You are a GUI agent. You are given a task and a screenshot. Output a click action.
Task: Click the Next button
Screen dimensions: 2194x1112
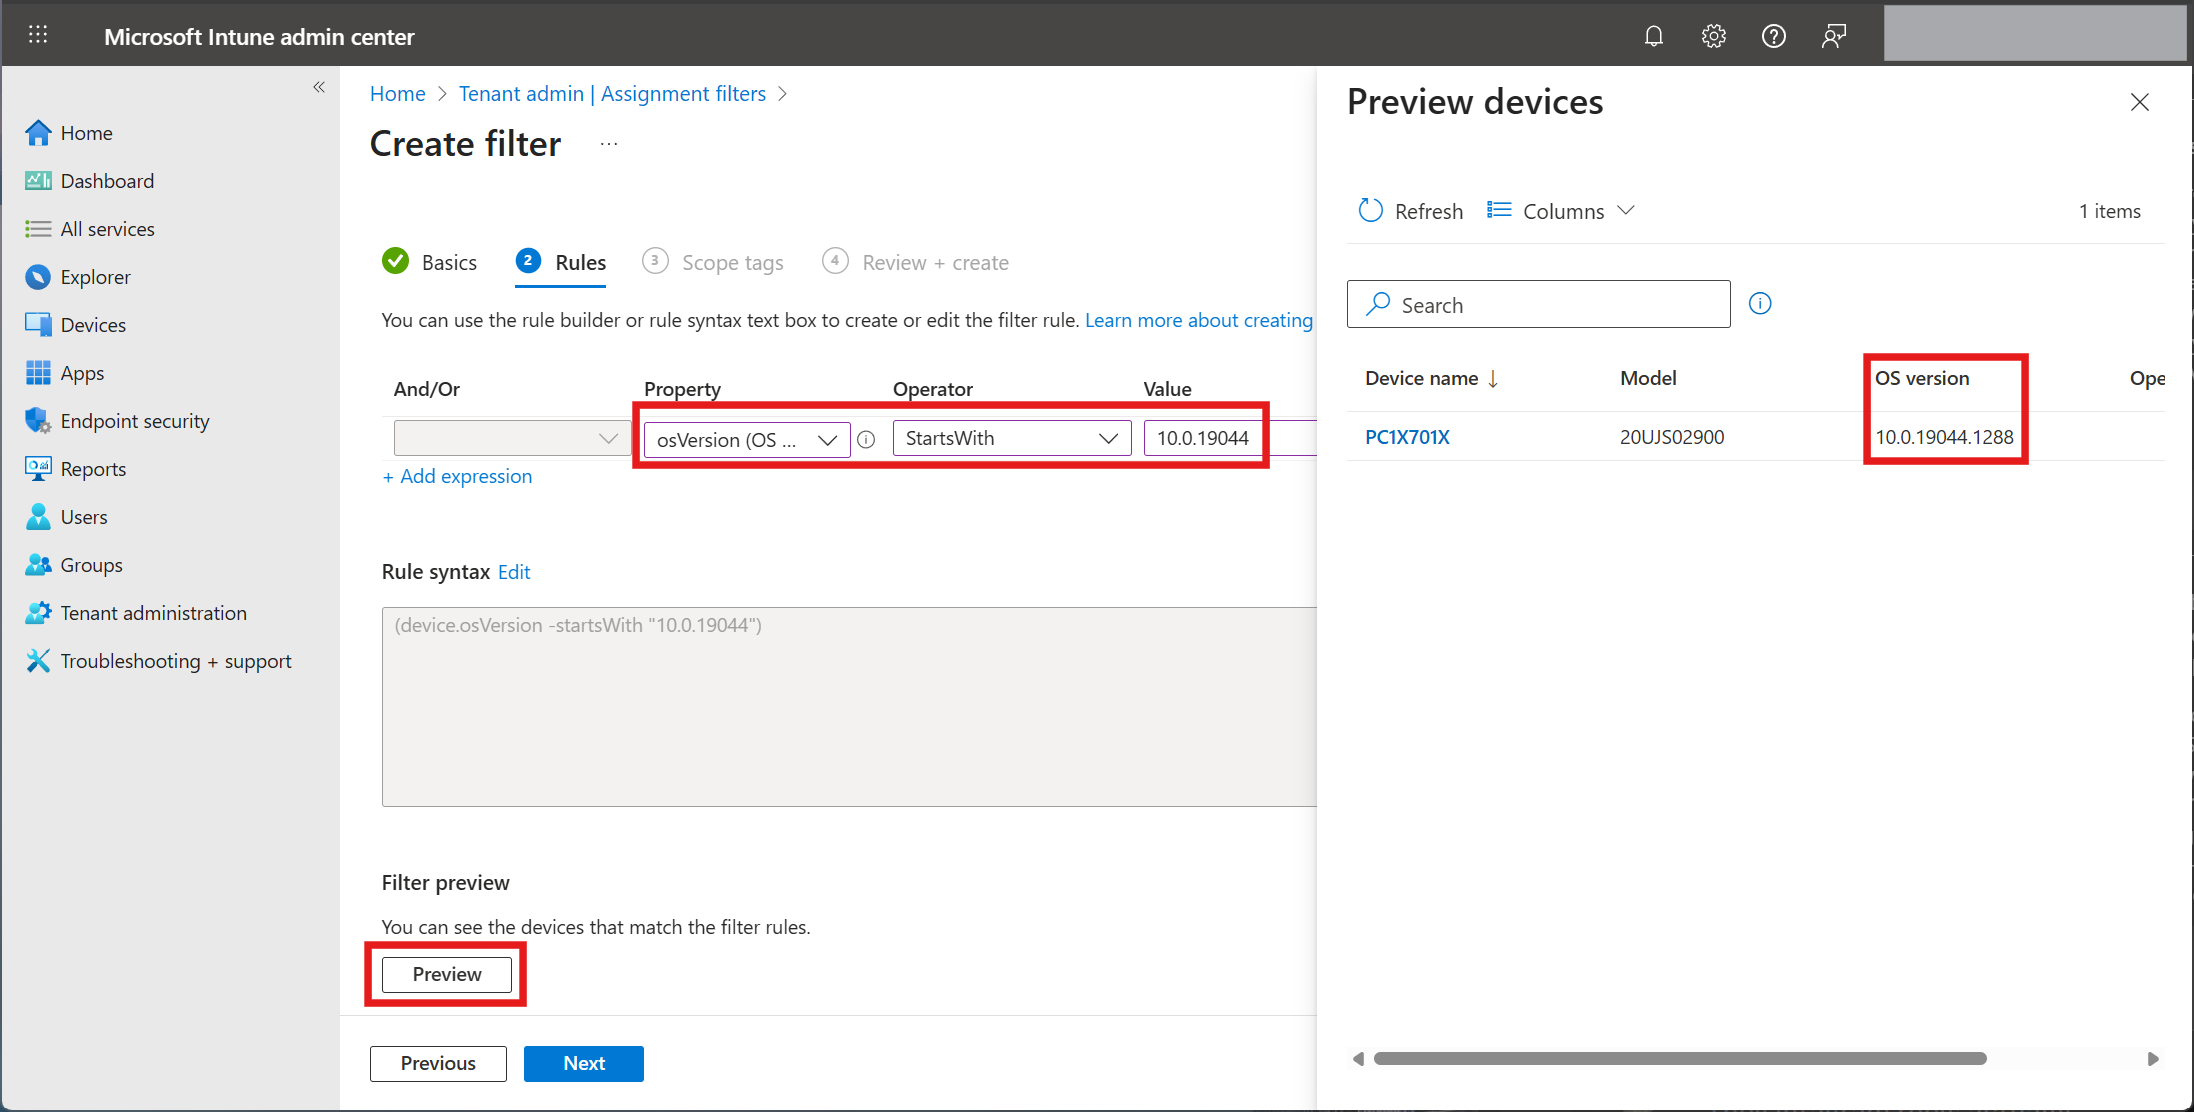(x=584, y=1063)
